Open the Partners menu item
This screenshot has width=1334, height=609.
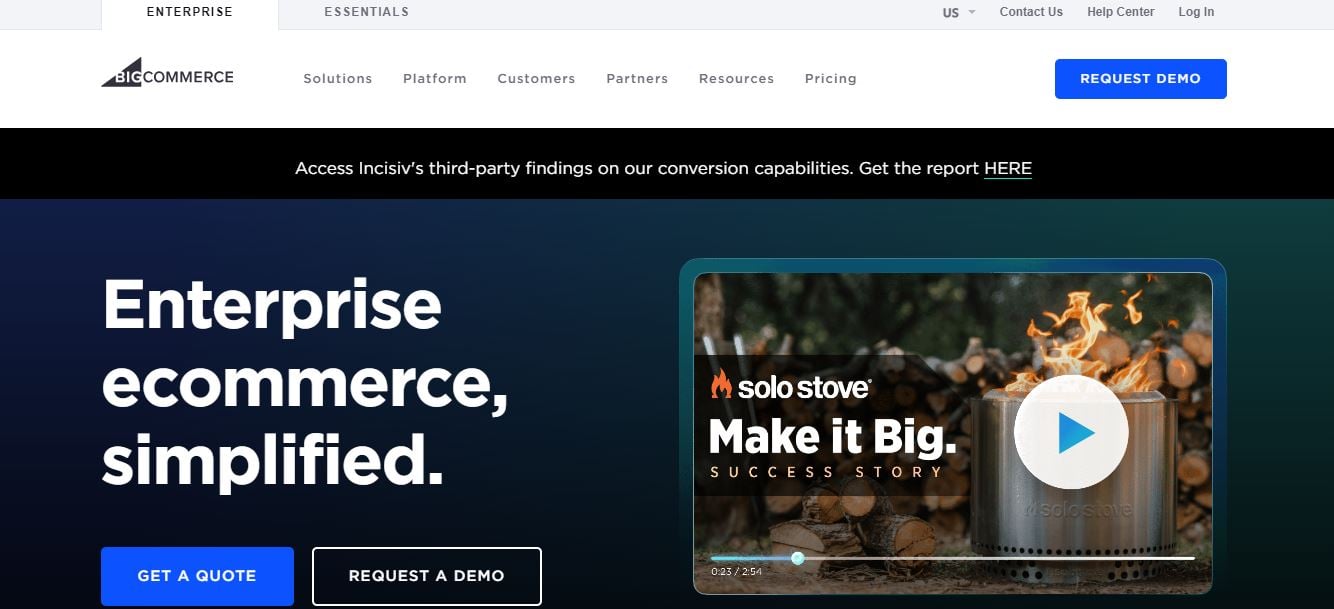coord(636,78)
